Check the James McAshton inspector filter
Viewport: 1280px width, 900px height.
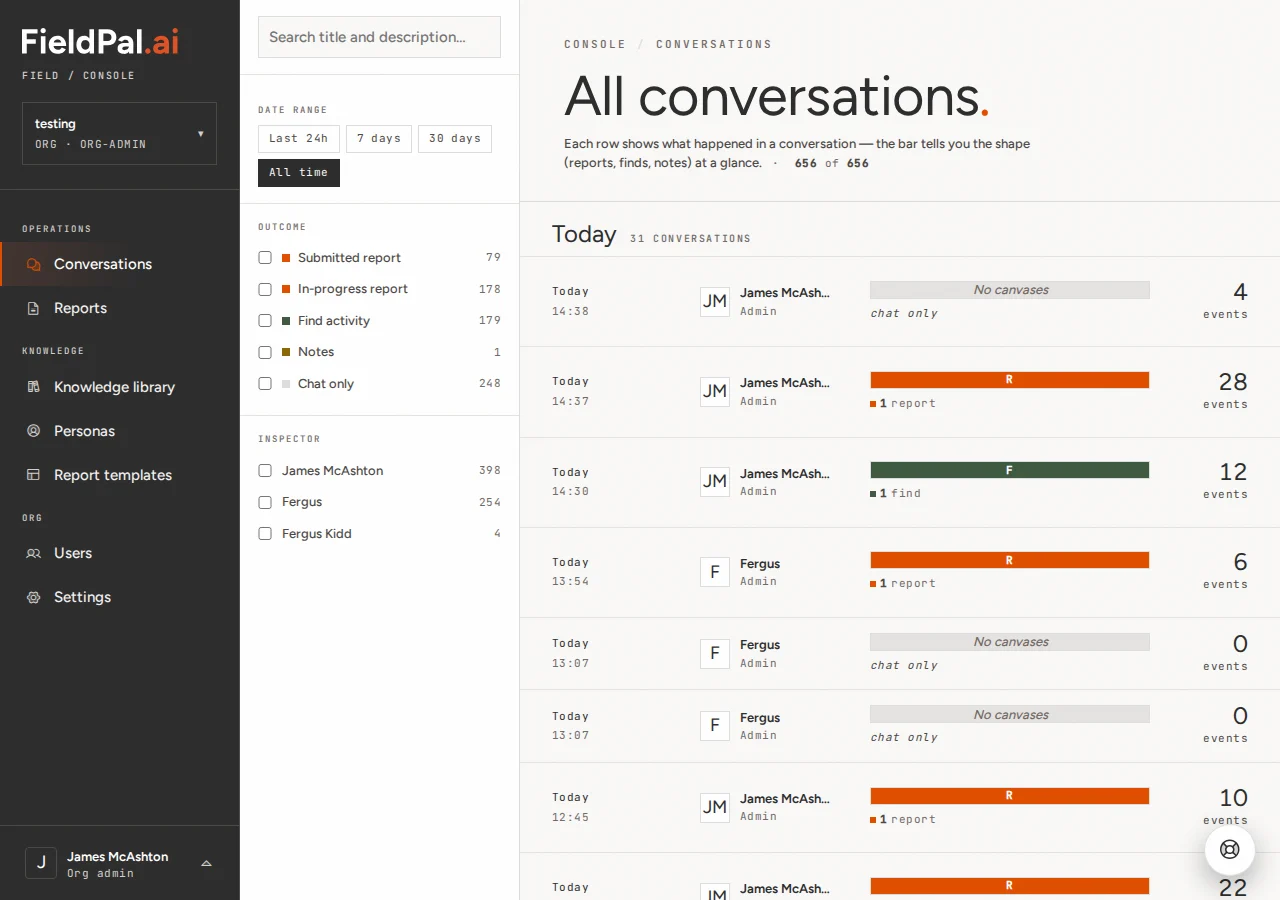[x=265, y=471]
